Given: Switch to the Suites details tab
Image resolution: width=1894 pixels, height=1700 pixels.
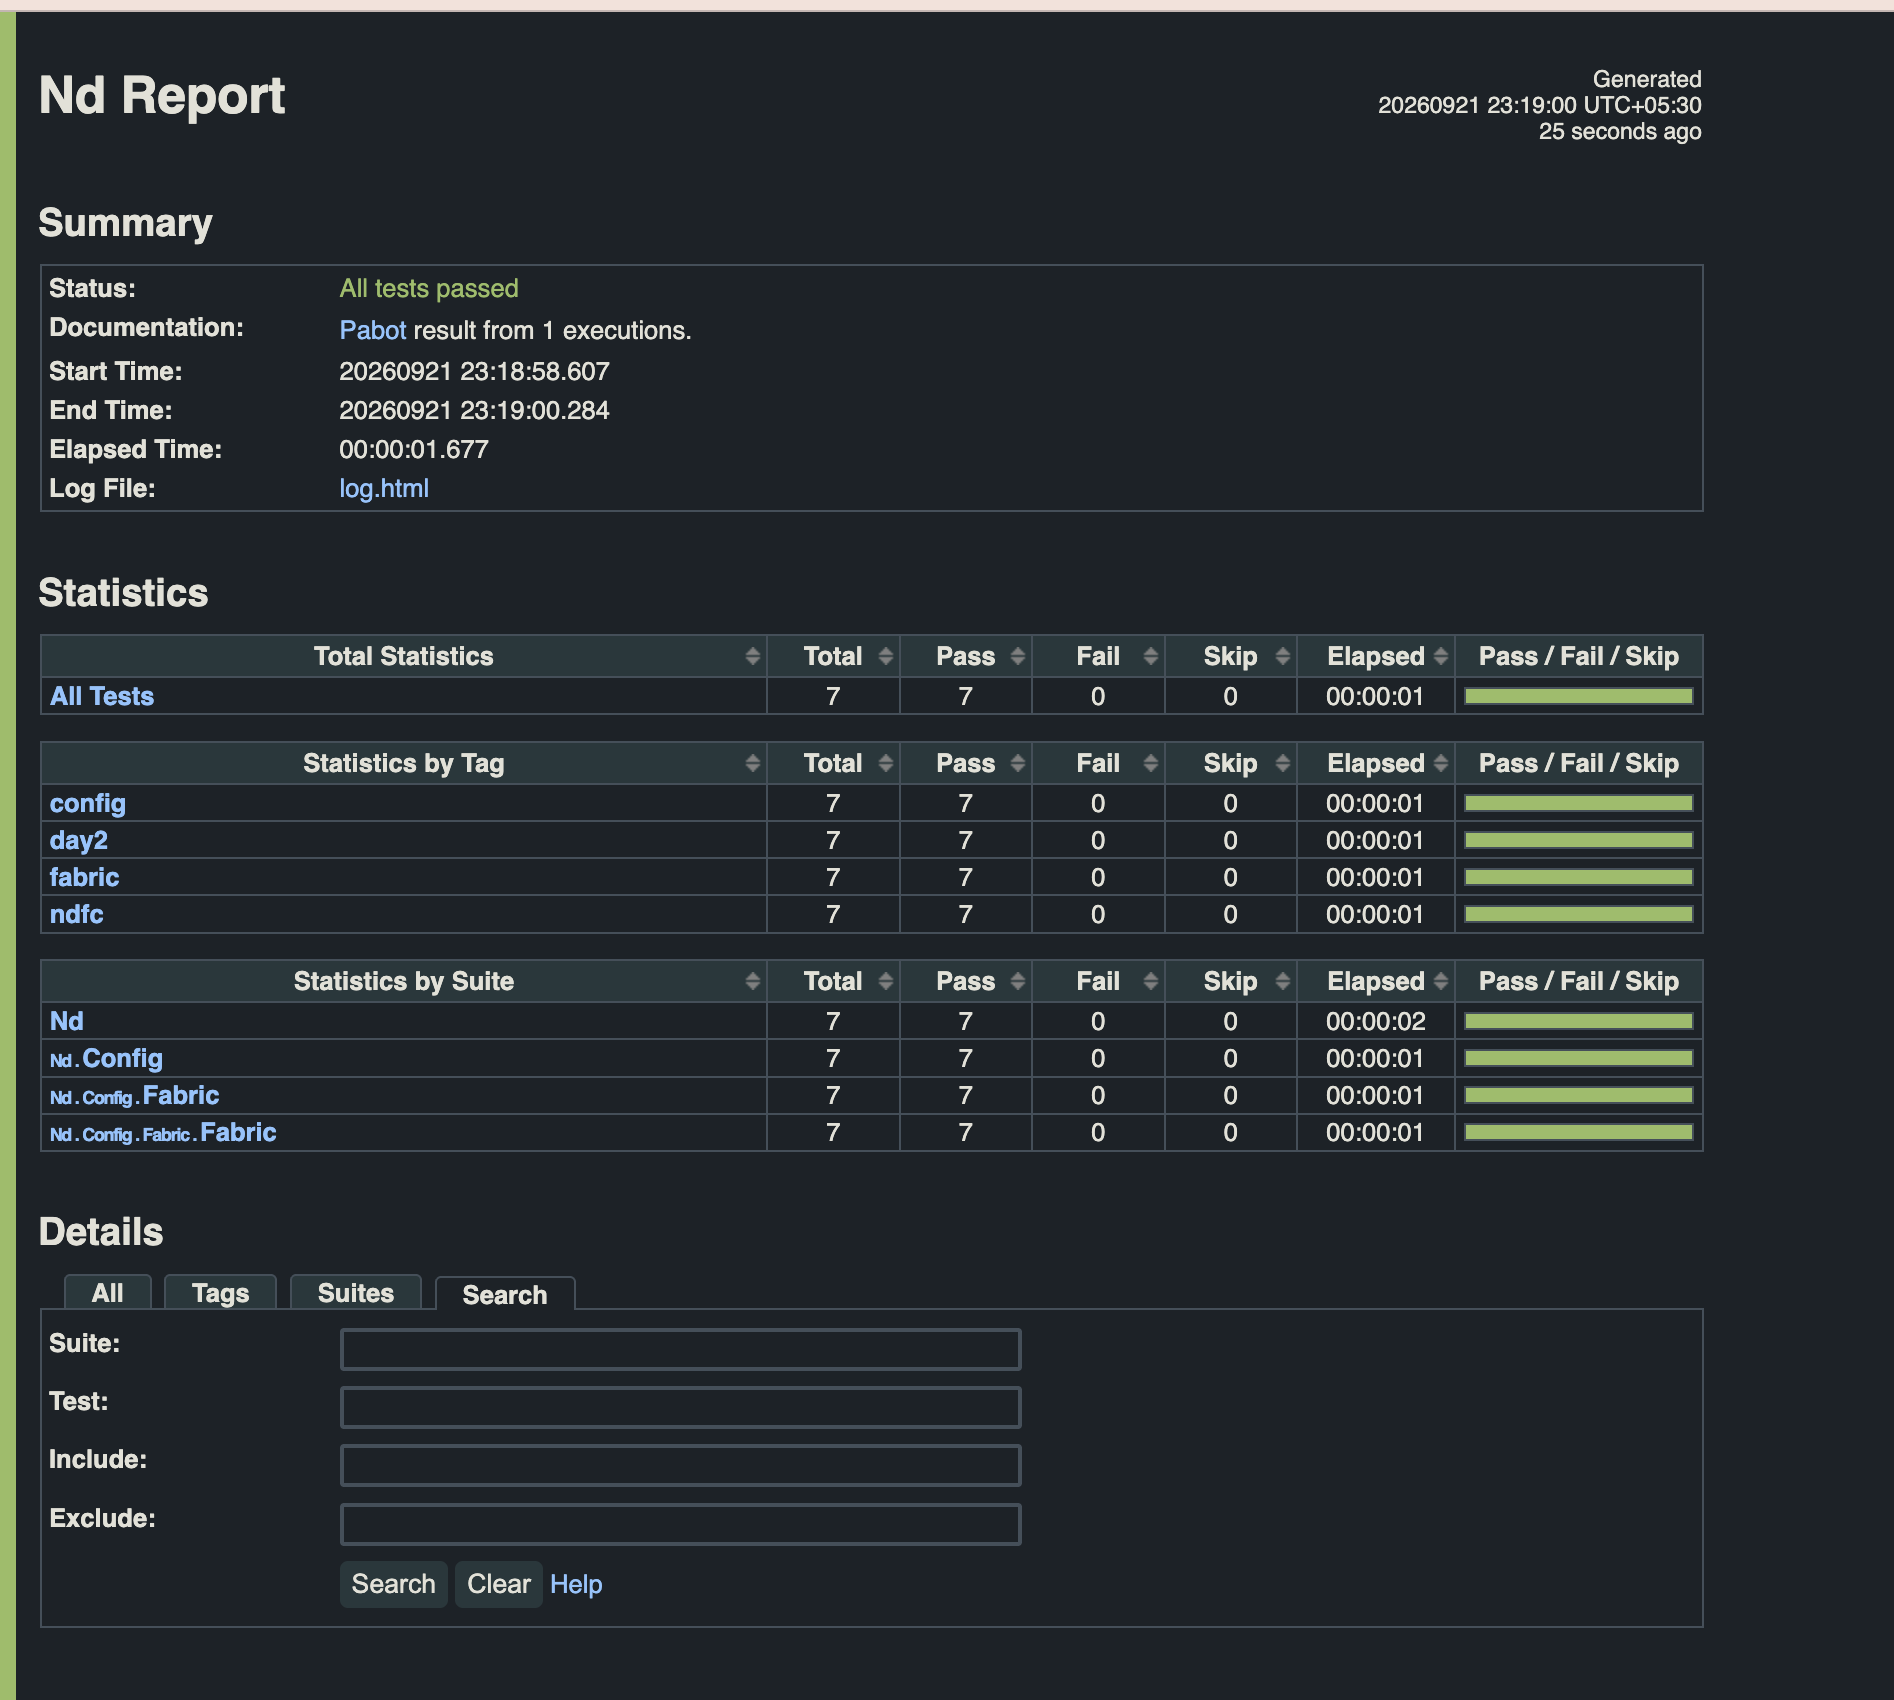Looking at the screenshot, I should pyautogui.click(x=356, y=1292).
